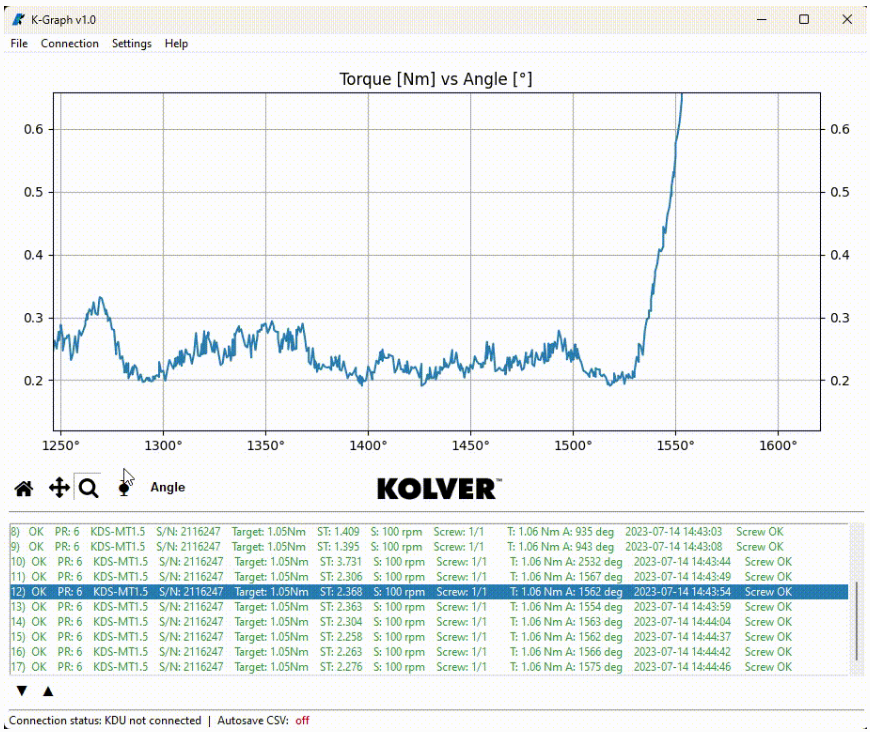The width and height of the screenshot is (870, 732).
Task: Select the data marker pin tool
Action: (124, 487)
